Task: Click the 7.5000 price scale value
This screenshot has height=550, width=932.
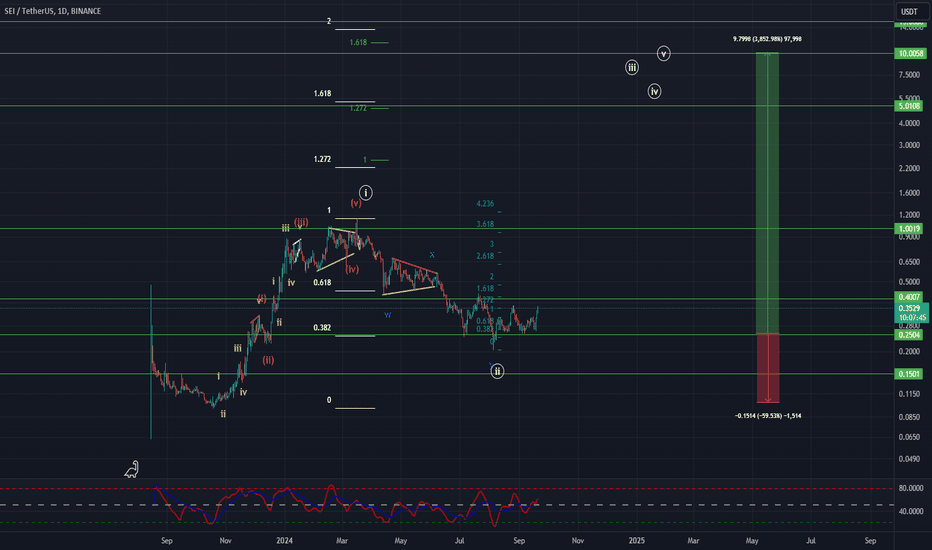Action: (x=909, y=75)
